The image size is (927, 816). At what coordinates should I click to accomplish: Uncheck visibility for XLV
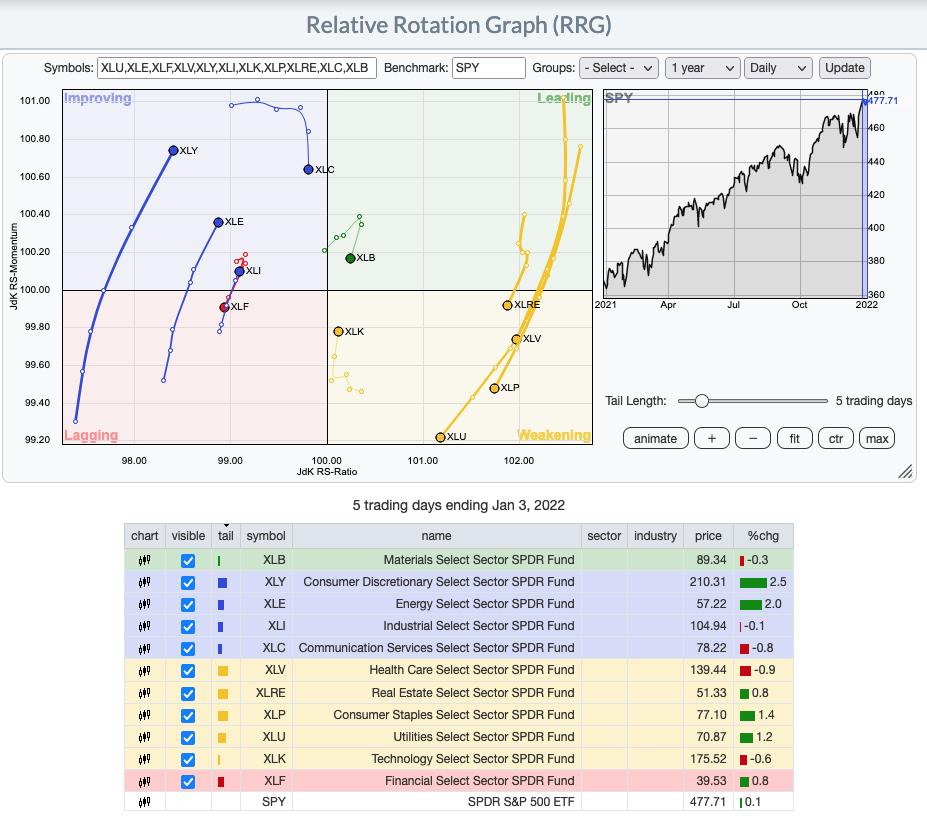188,671
